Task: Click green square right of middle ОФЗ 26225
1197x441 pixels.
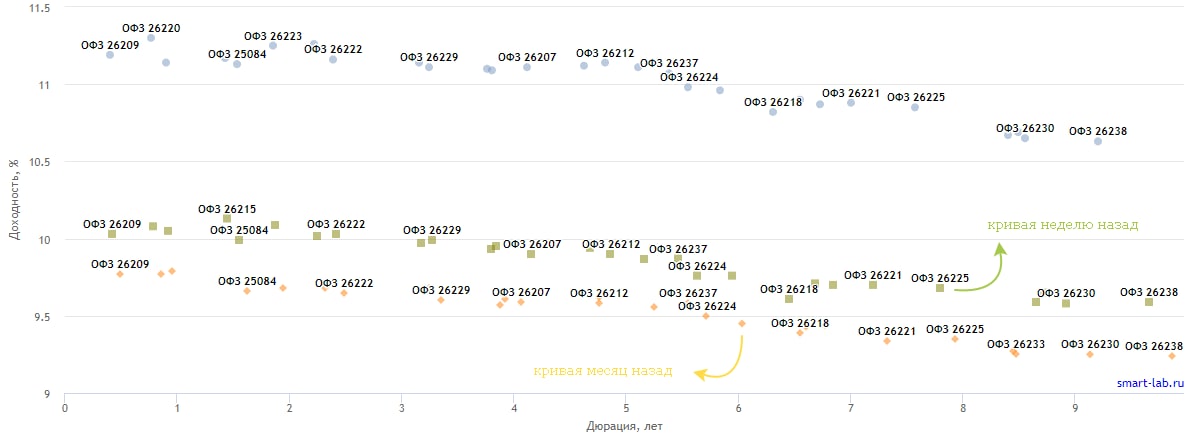Action: (x=940, y=288)
